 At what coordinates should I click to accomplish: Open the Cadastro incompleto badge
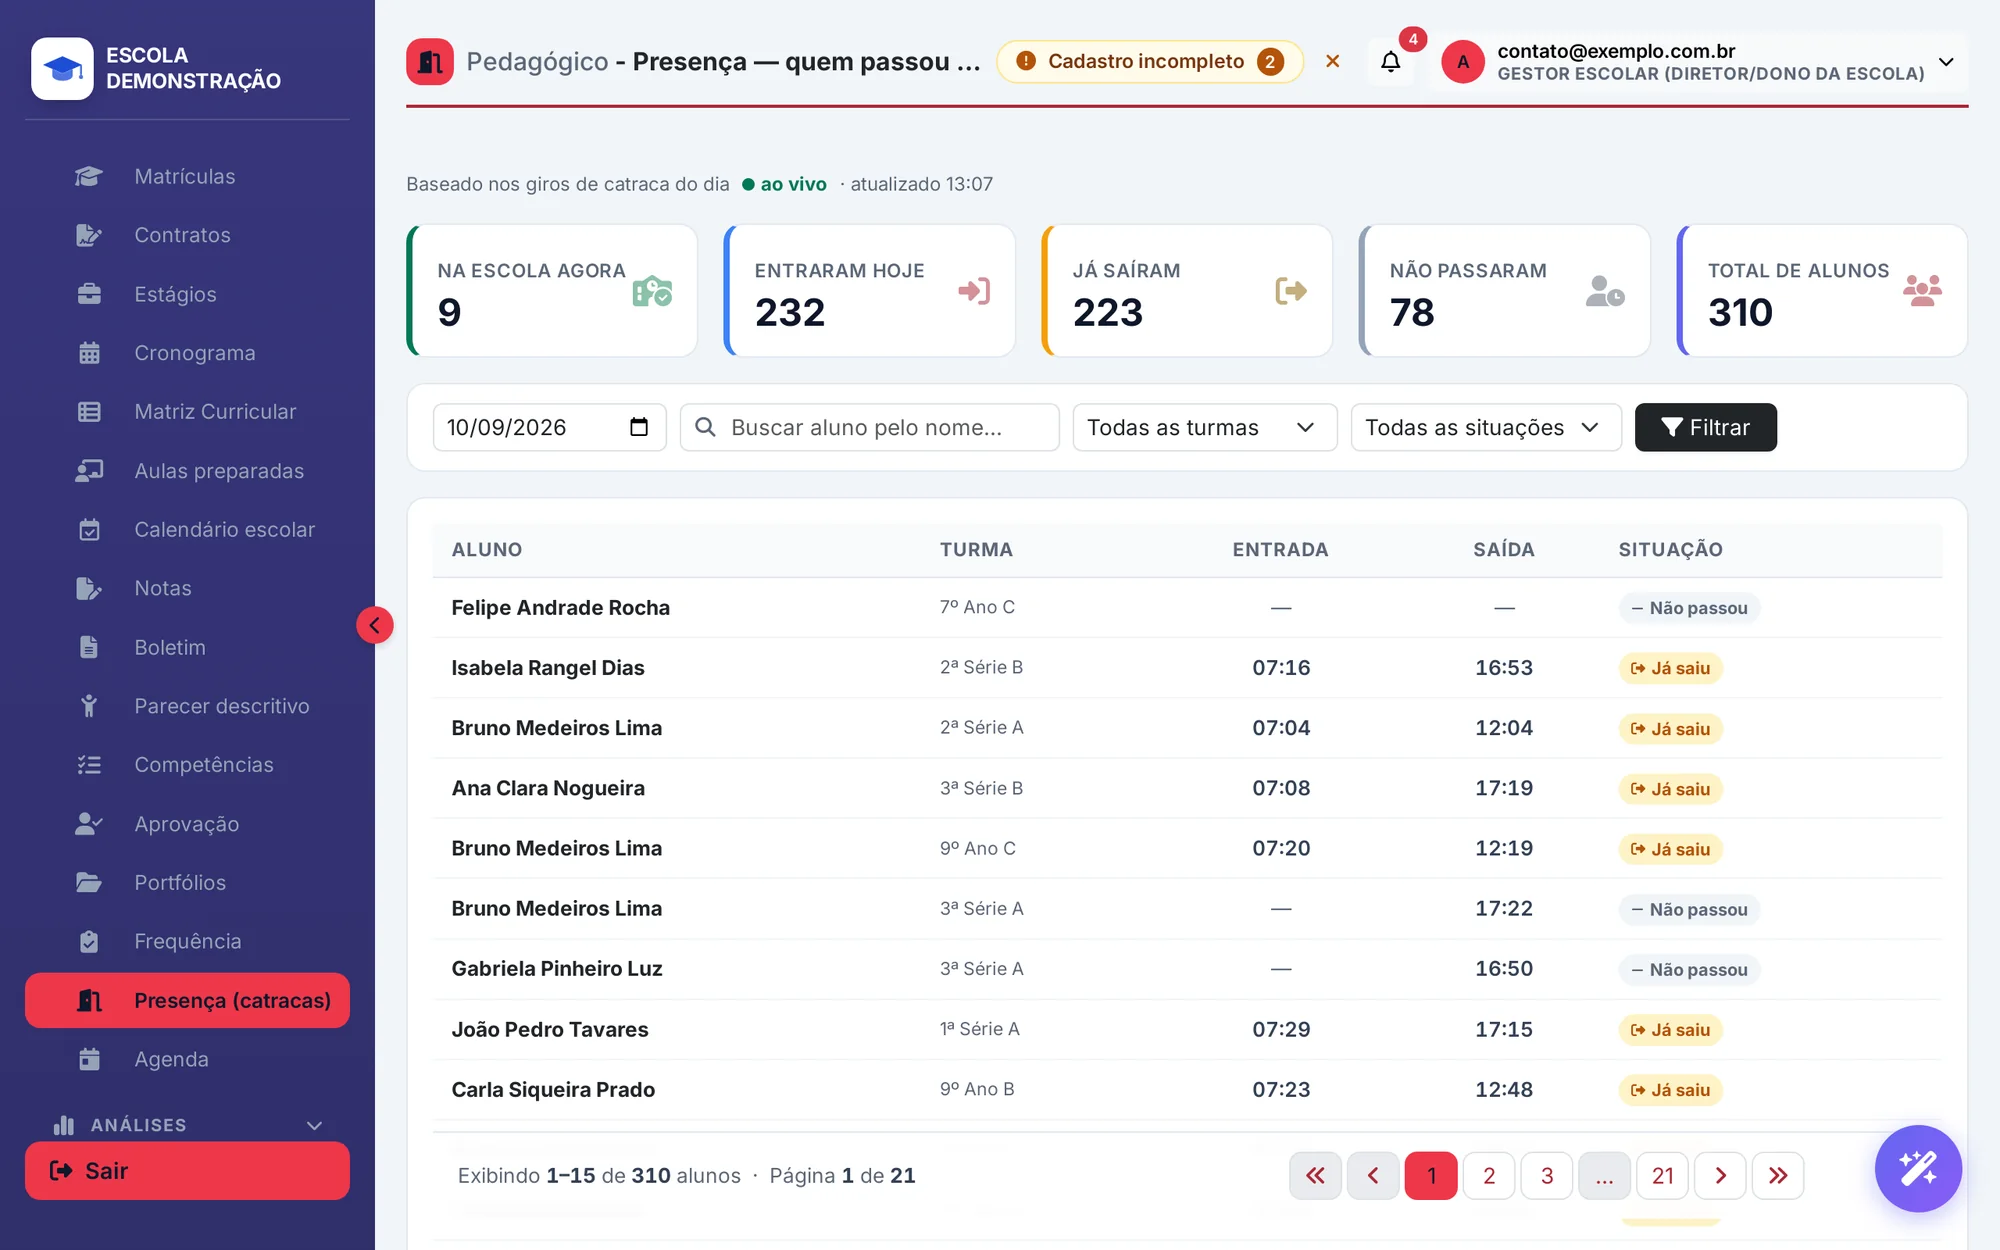[1150, 62]
